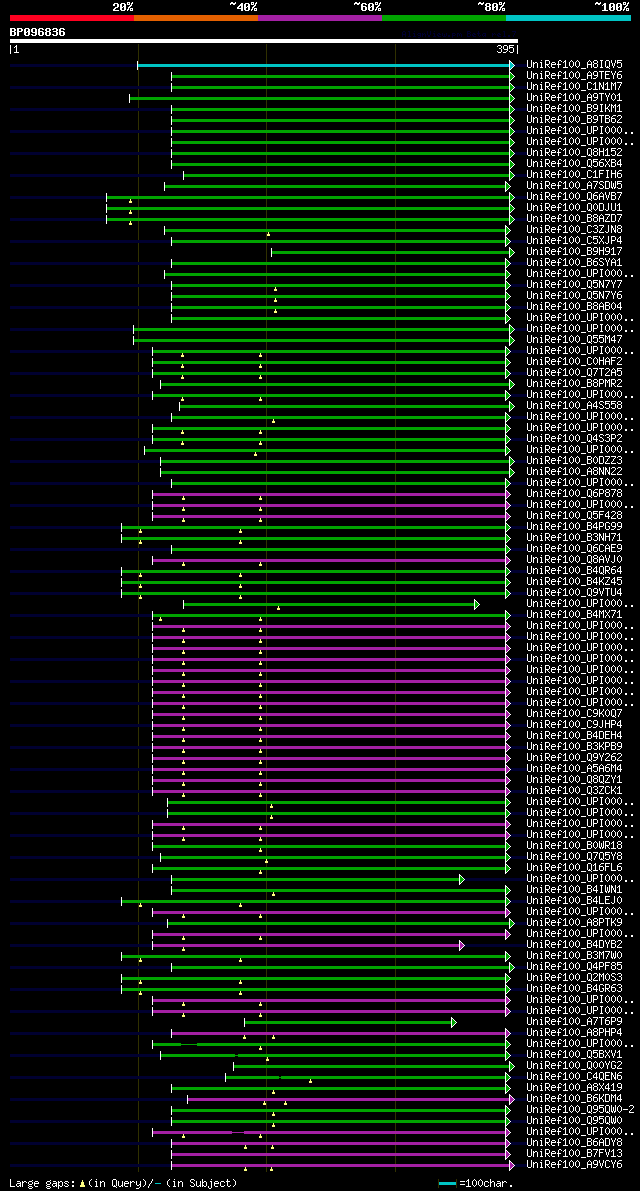View the UniRef100_B6KDM4 entry
Viewport: 640px width, 1191px height.
coord(574,1100)
